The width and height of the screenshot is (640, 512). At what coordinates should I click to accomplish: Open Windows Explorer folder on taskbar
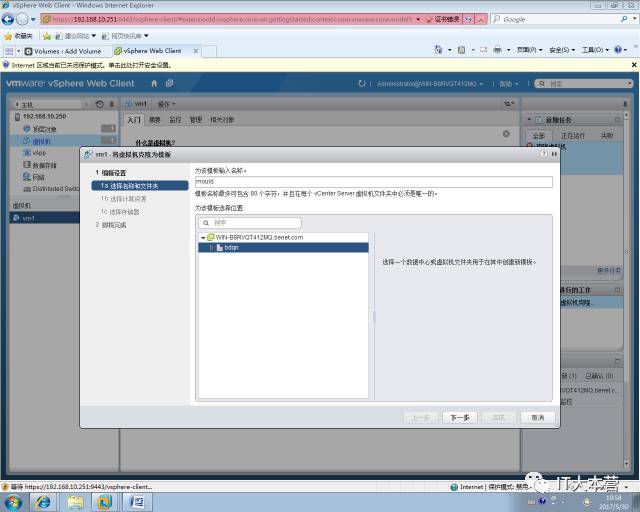pyautogui.click(x=75, y=502)
